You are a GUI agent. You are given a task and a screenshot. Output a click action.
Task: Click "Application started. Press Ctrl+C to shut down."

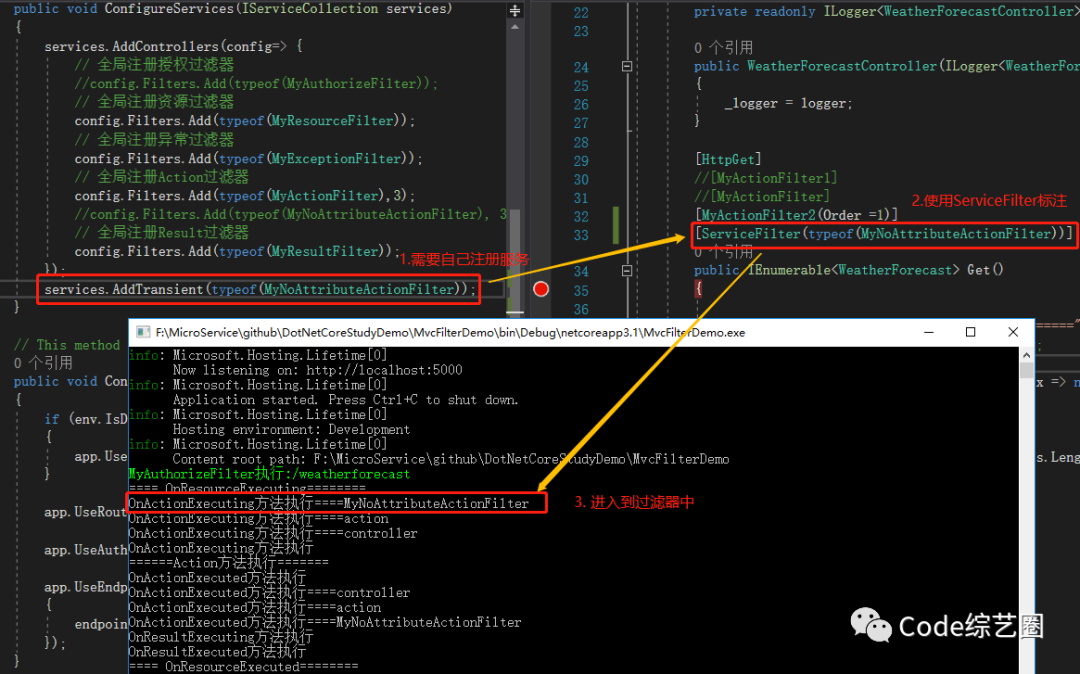346,400
